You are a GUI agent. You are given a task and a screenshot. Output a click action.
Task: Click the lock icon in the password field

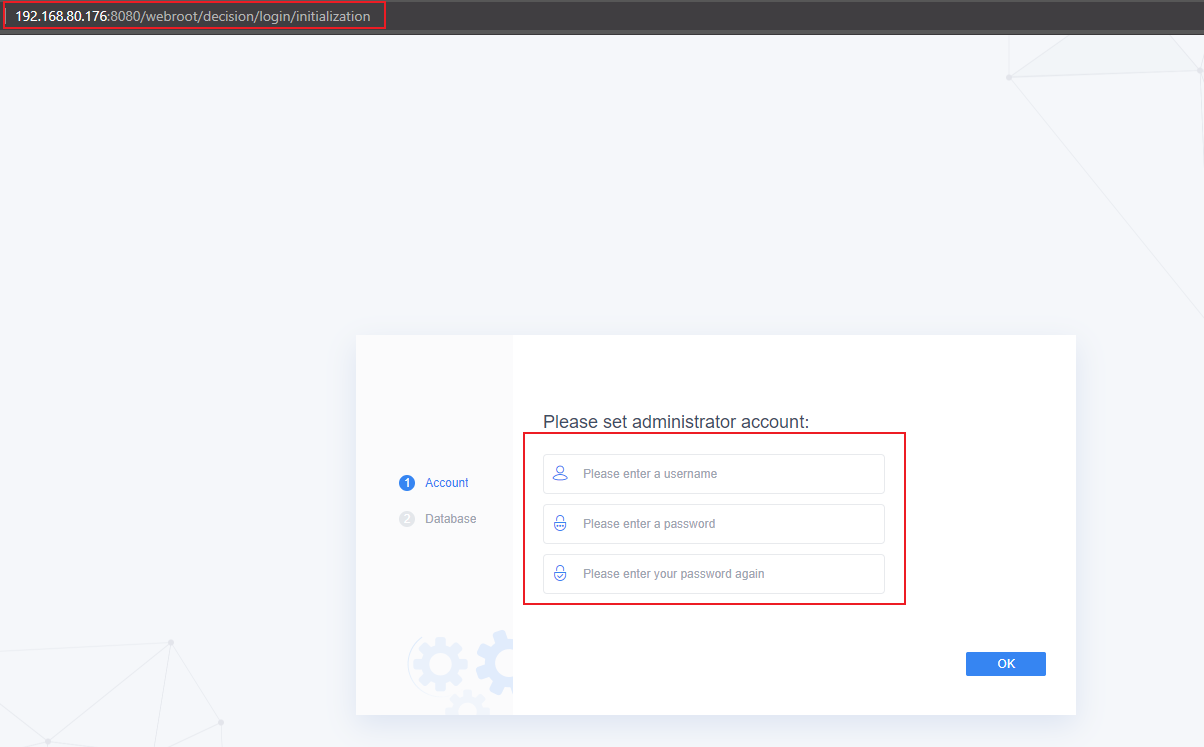[x=560, y=523]
